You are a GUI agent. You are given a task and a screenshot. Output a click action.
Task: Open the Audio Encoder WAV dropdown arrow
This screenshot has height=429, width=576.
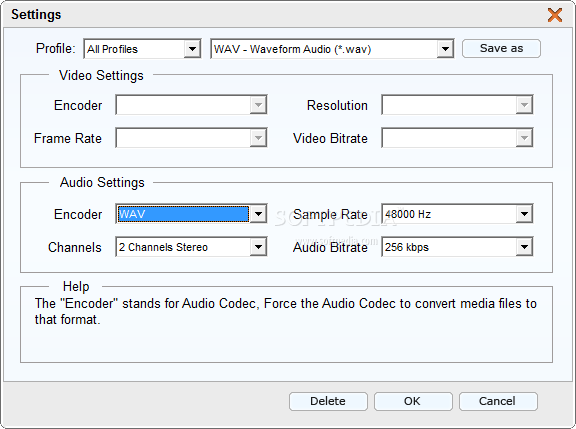click(258, 214)
